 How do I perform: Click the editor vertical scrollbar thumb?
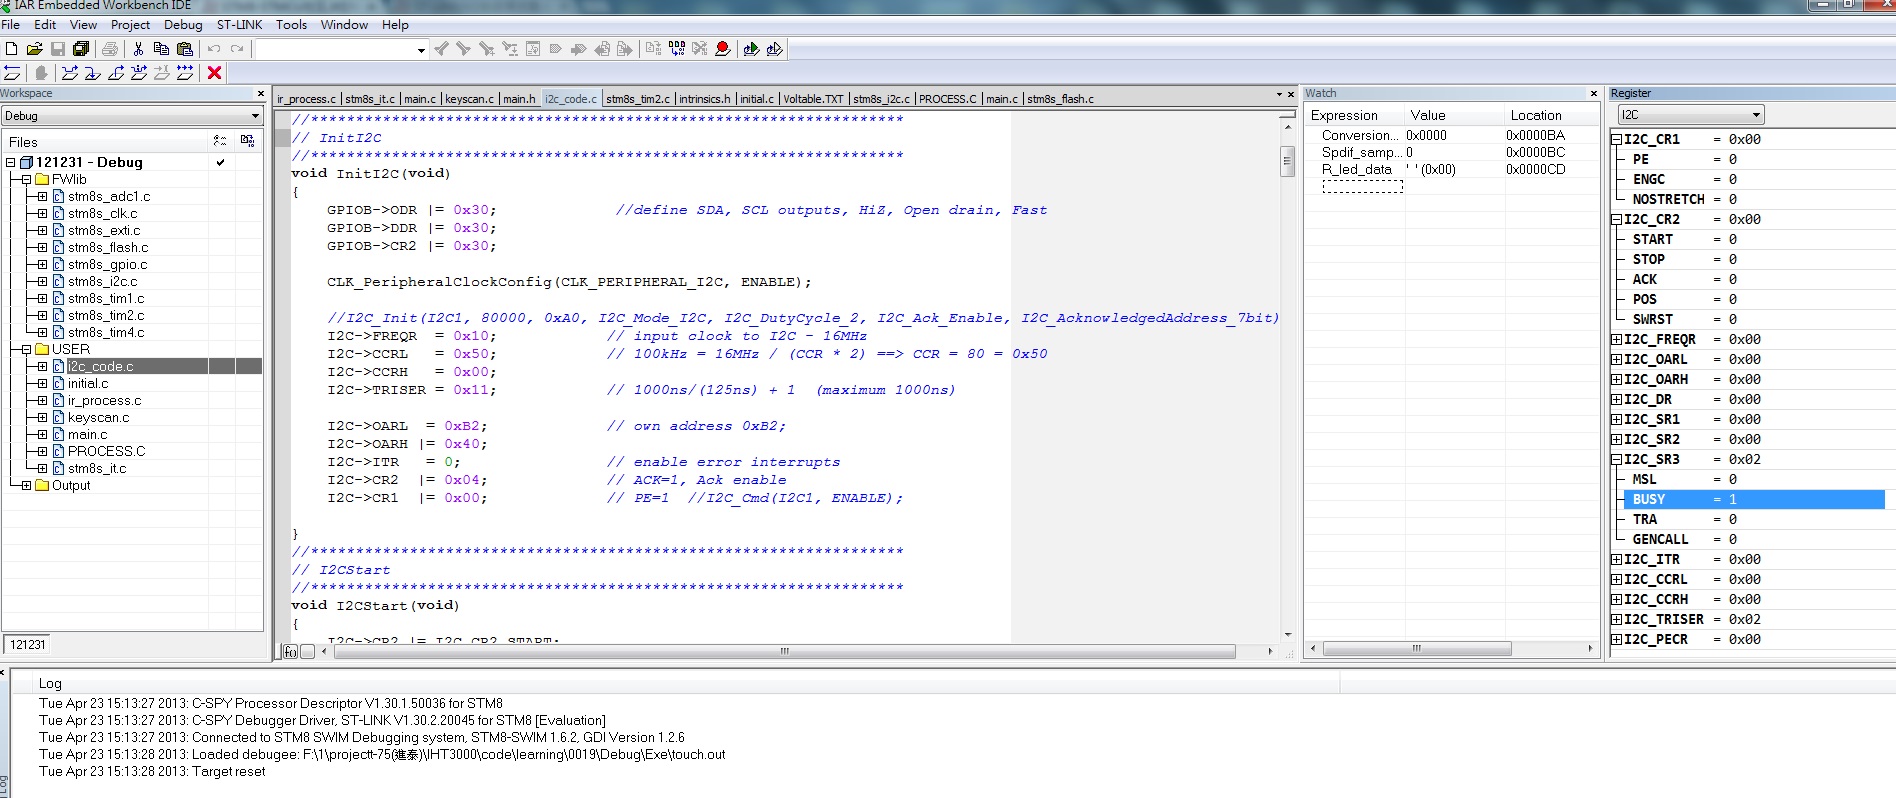pos(1288,161)
